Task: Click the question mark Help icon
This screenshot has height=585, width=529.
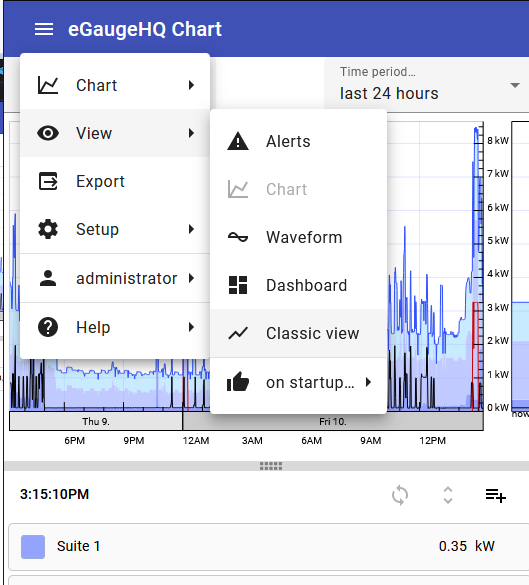Action: [x=48, y=327]
